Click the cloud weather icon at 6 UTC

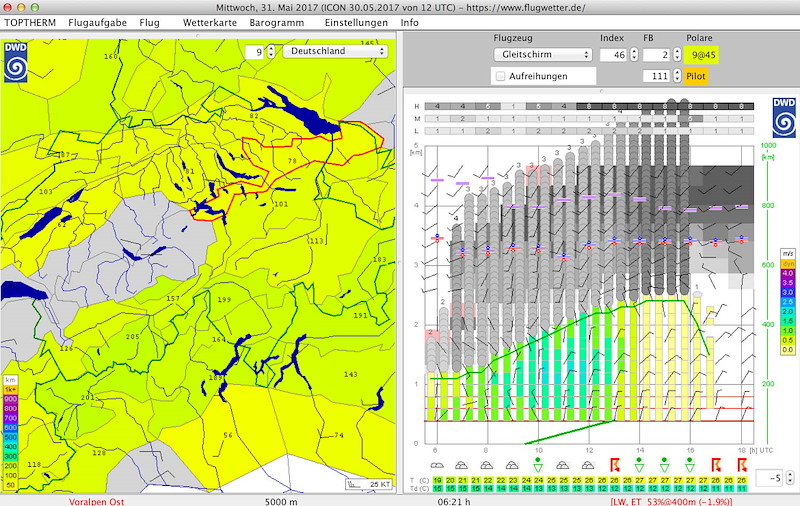(437, 465)
